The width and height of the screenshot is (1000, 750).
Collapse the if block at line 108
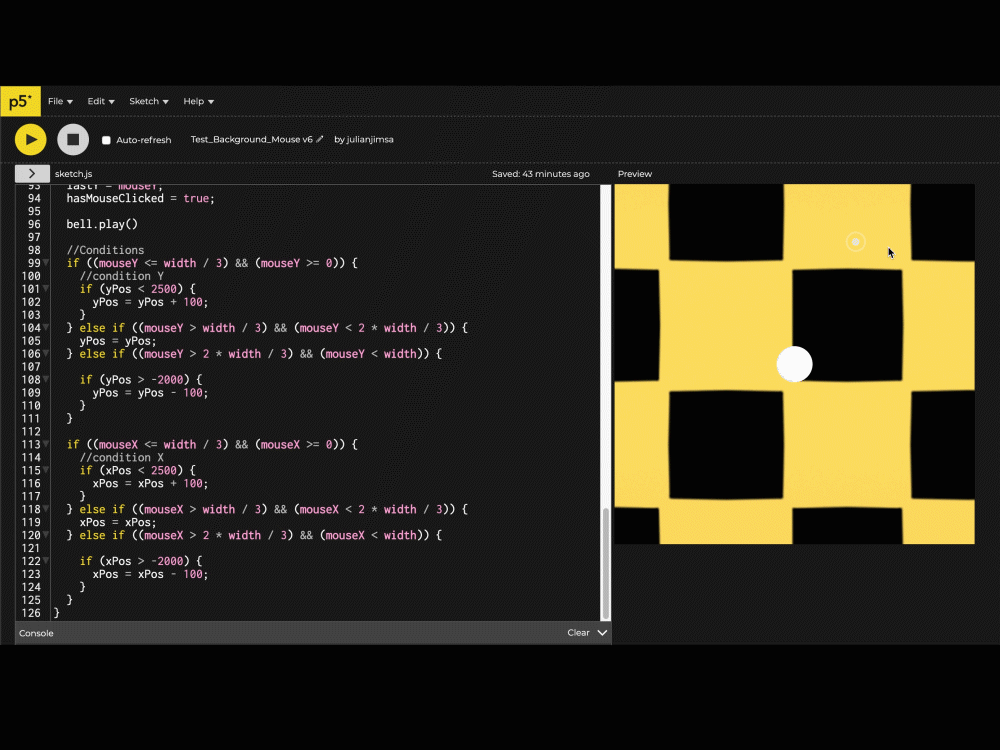(x=46, y=380)
